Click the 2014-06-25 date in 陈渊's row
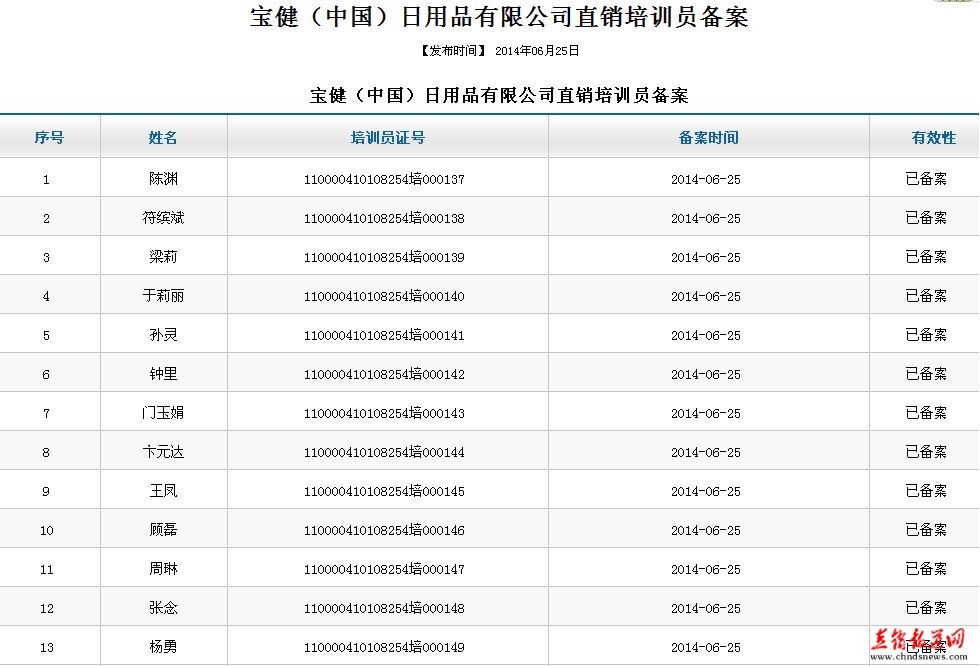The height and width of the screenshot is (666, 980). [x=706, y=179]
